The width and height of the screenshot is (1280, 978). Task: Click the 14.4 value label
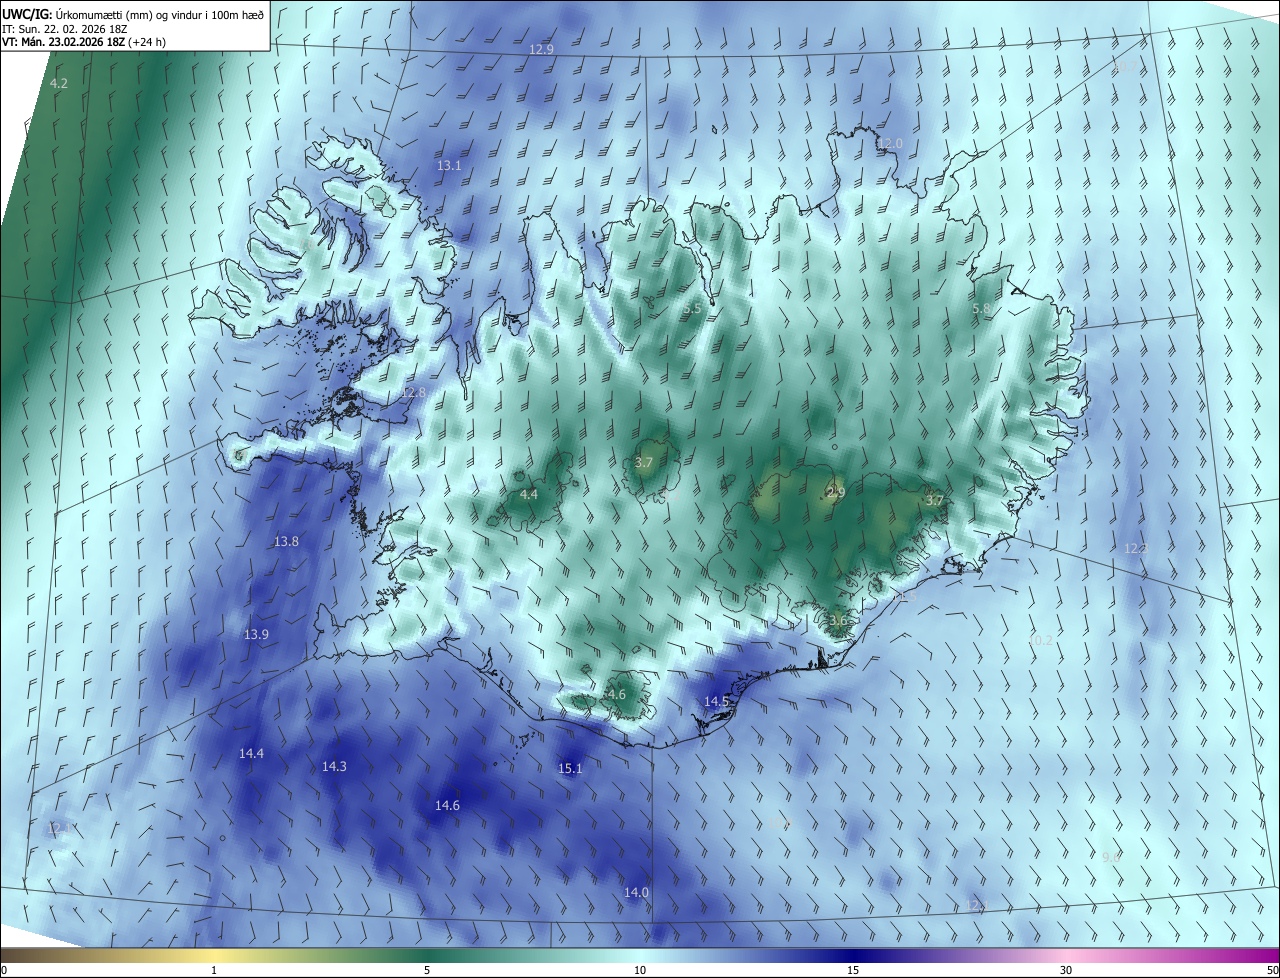pos(251,753)
